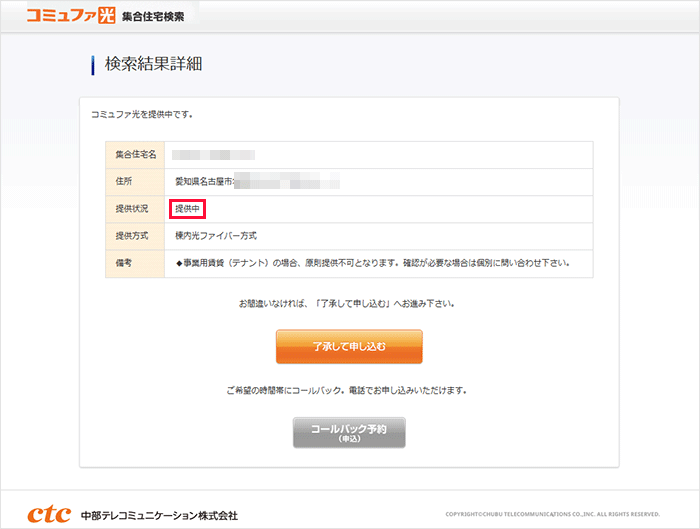Click the blurred building name value
The height and width of the screenshot is (529, 700).
213,155
